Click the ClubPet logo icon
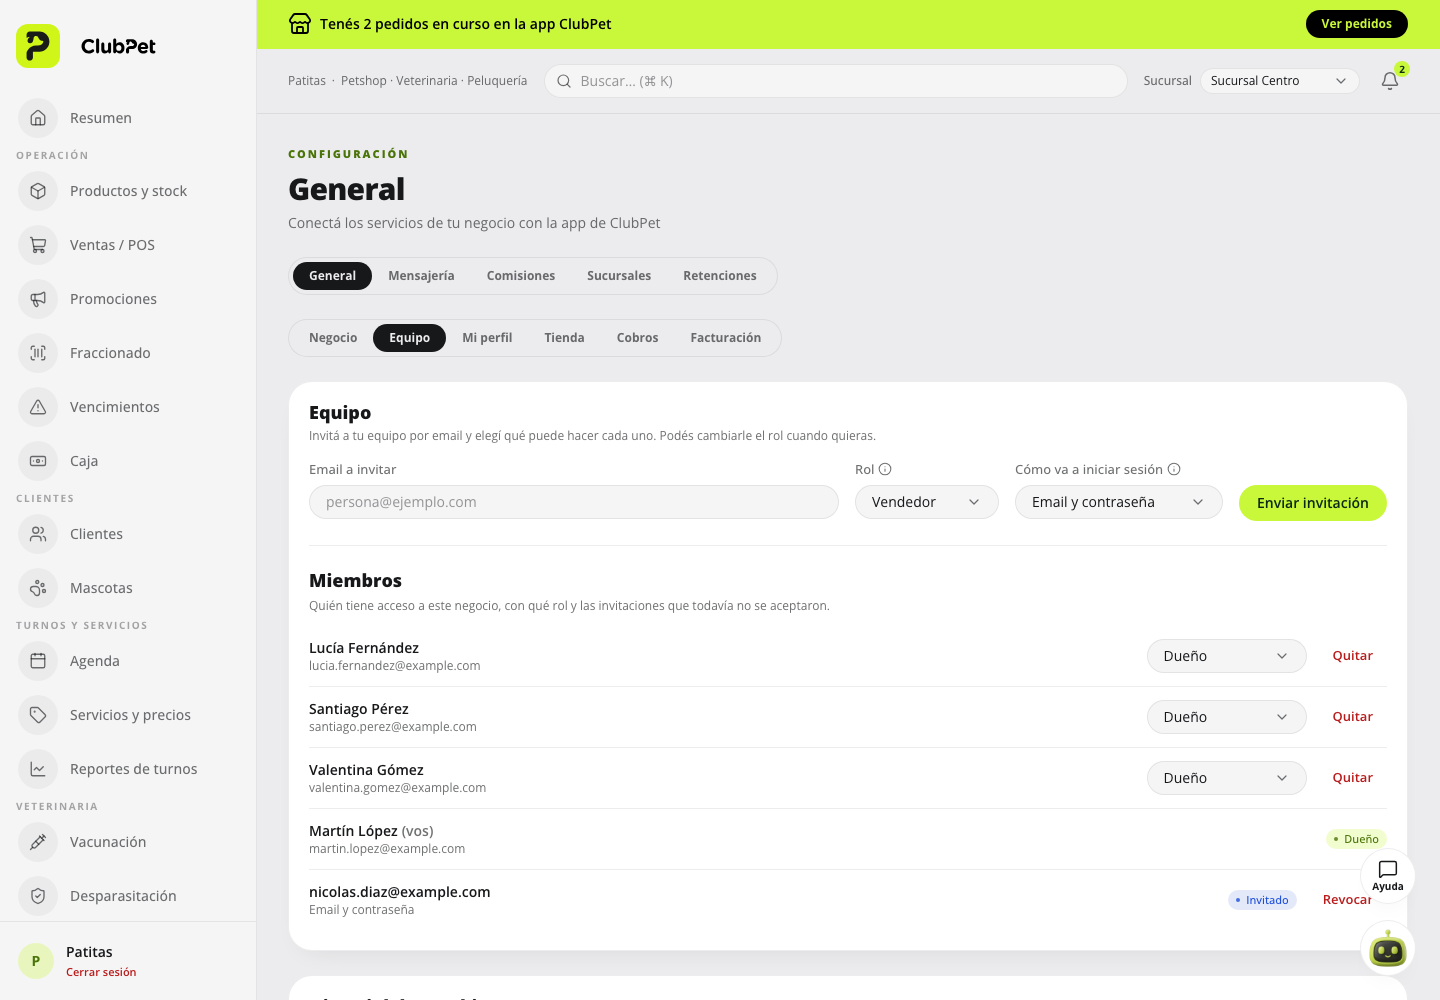Viewport: 1440px width, 1000px height. tap(38, 46)
